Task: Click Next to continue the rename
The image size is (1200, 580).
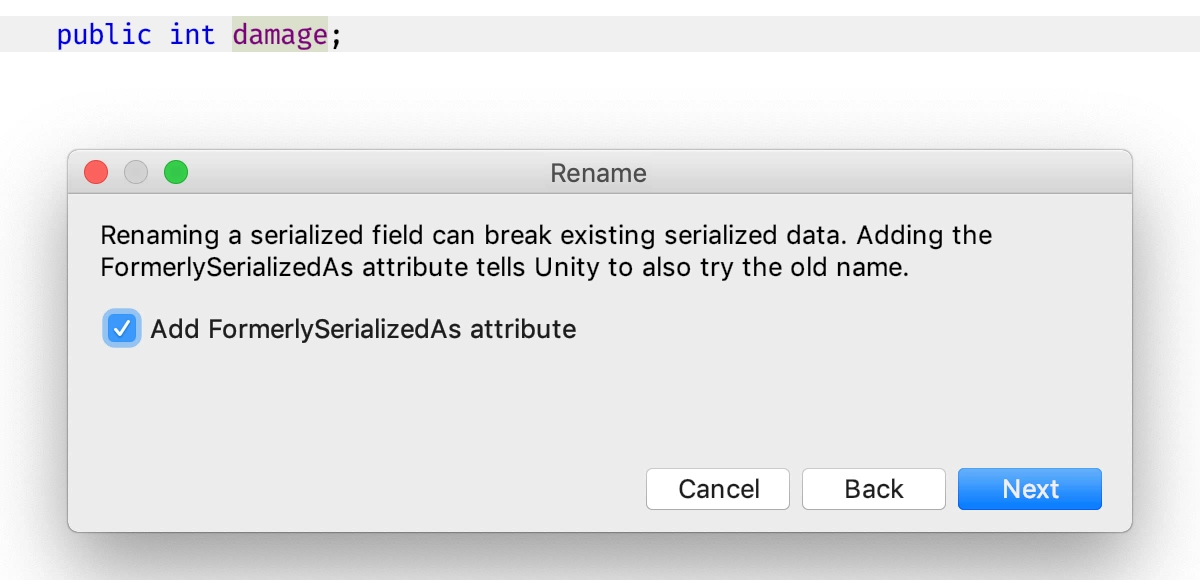Action: point(1030,489)
